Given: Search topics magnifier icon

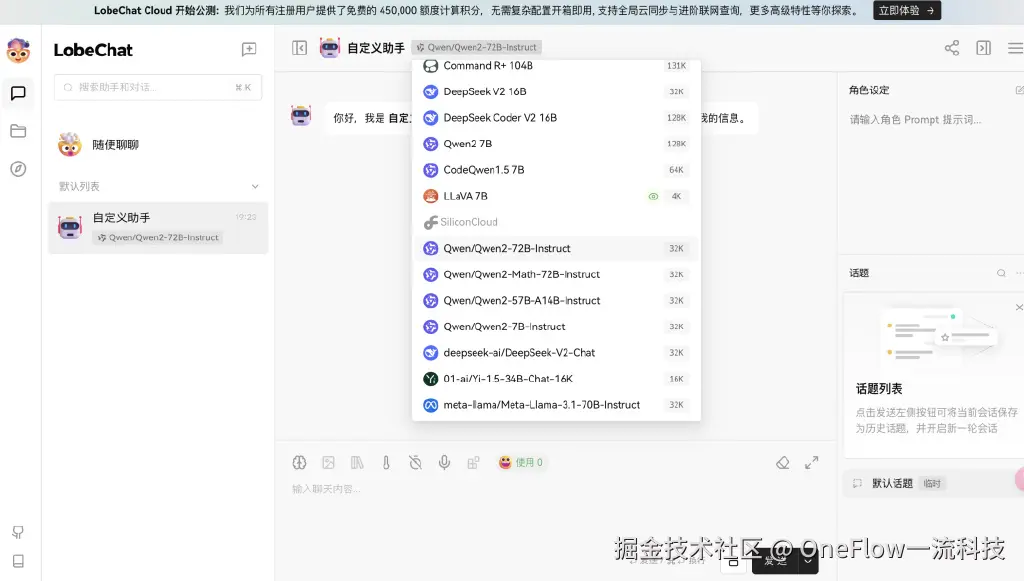Looking at the screenshot, I should point(1000,273).
